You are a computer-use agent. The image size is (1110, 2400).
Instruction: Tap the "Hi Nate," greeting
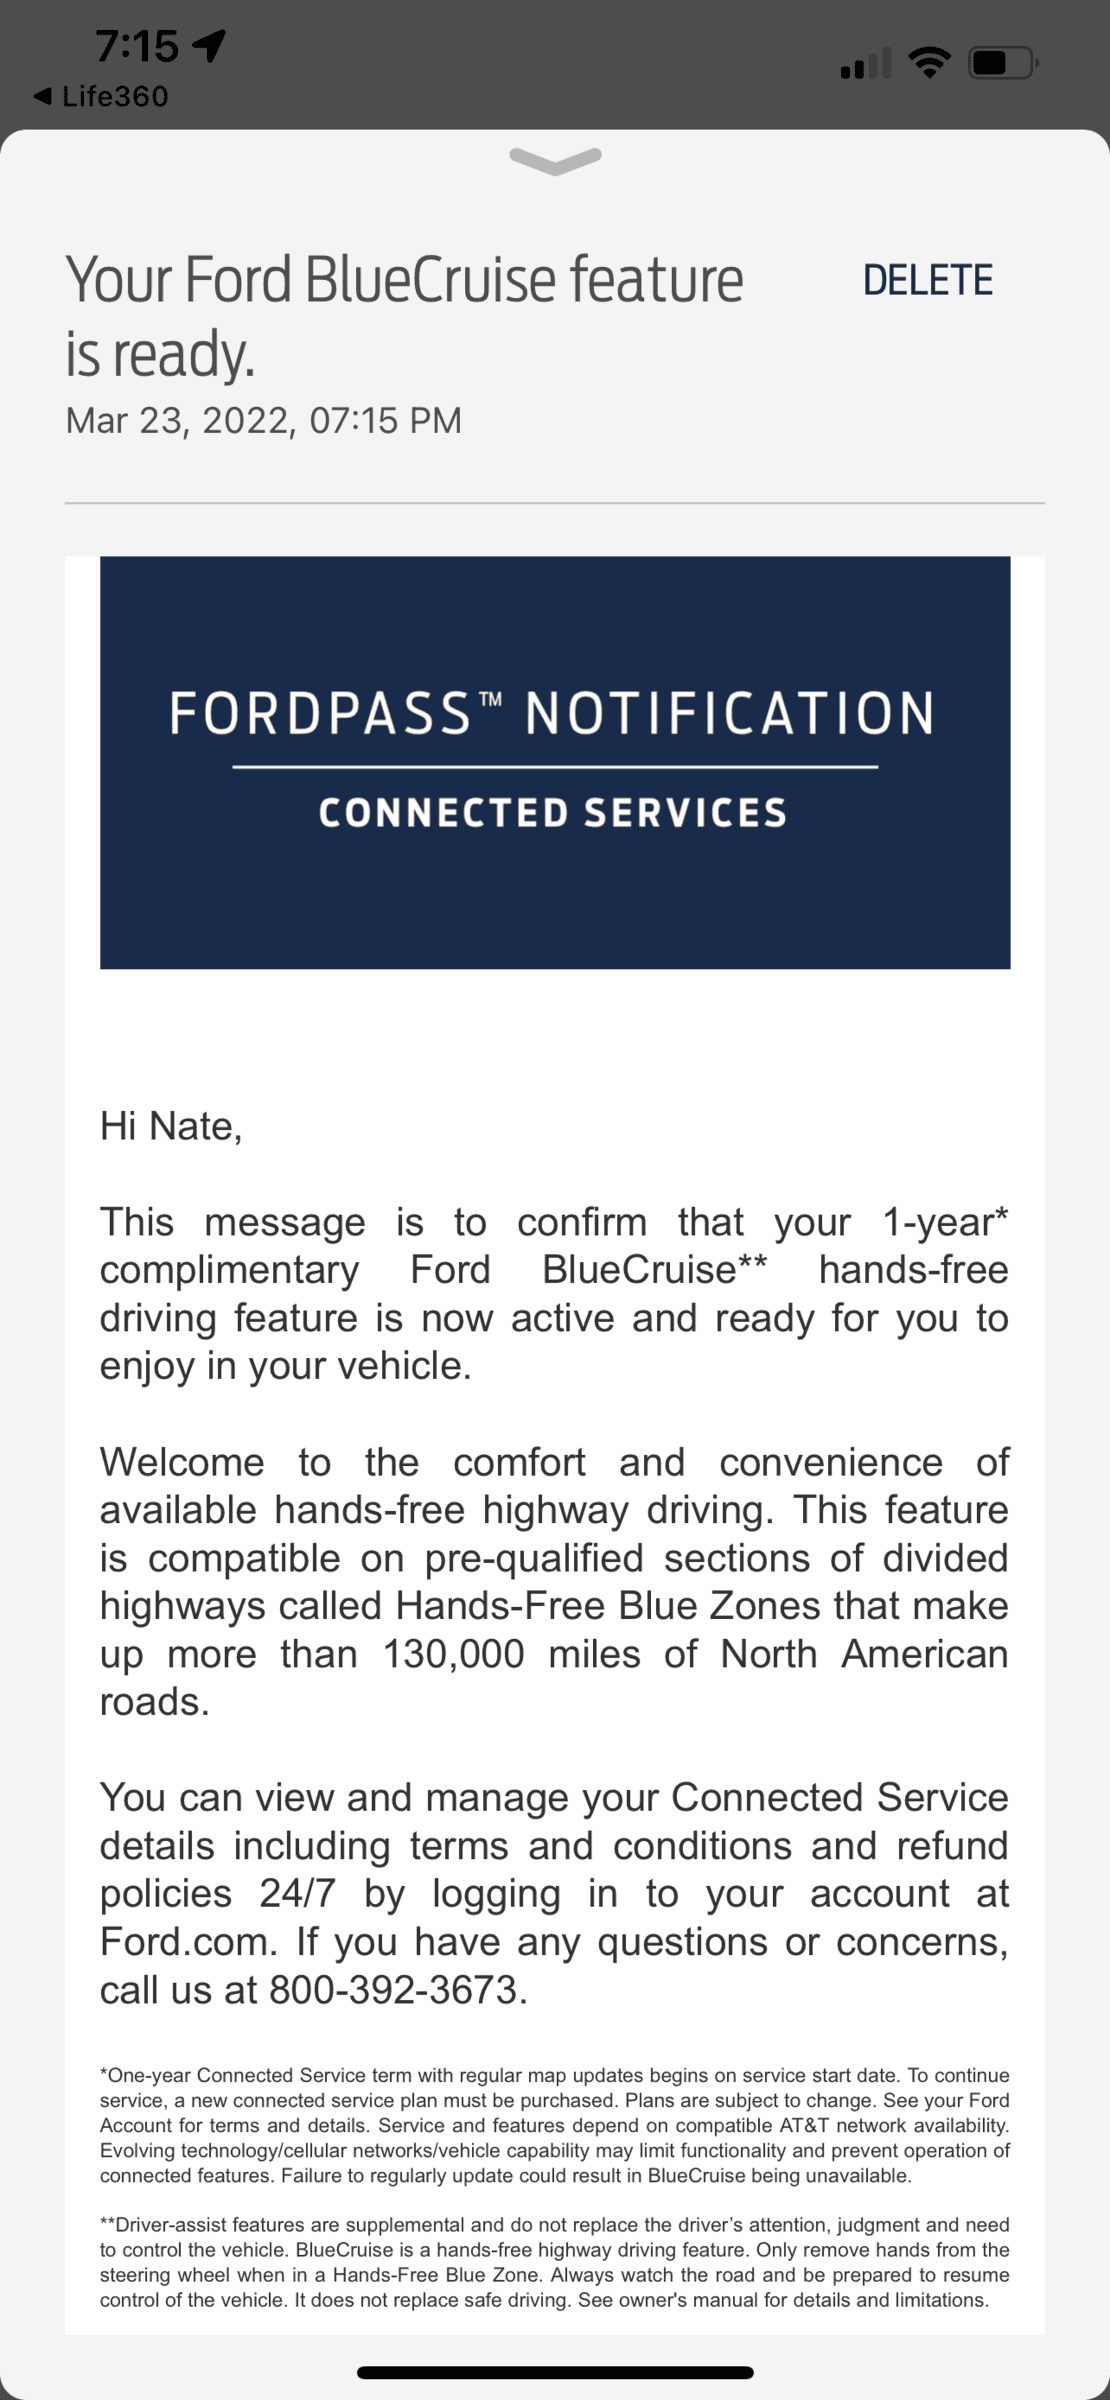(x=171, y=1126)
